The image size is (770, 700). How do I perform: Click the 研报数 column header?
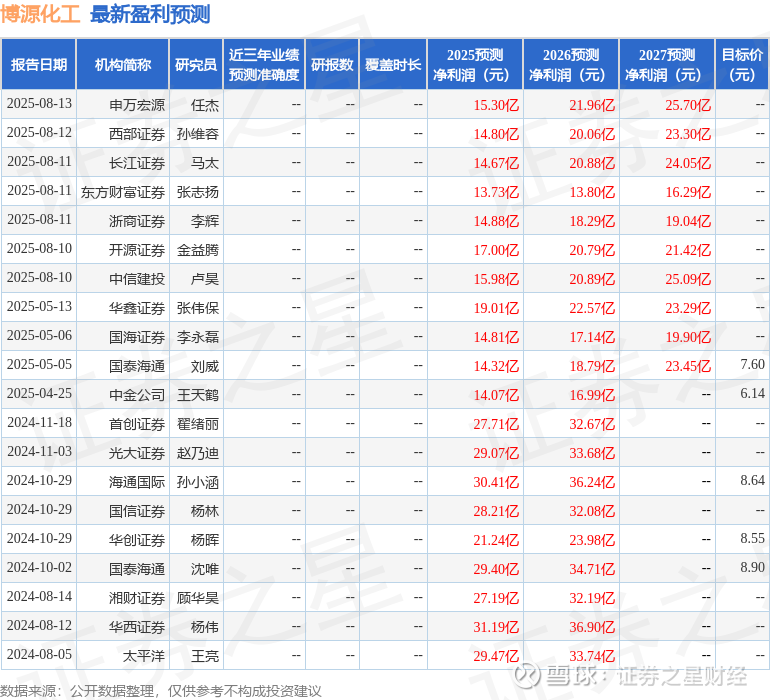click(x=332, y=64)
